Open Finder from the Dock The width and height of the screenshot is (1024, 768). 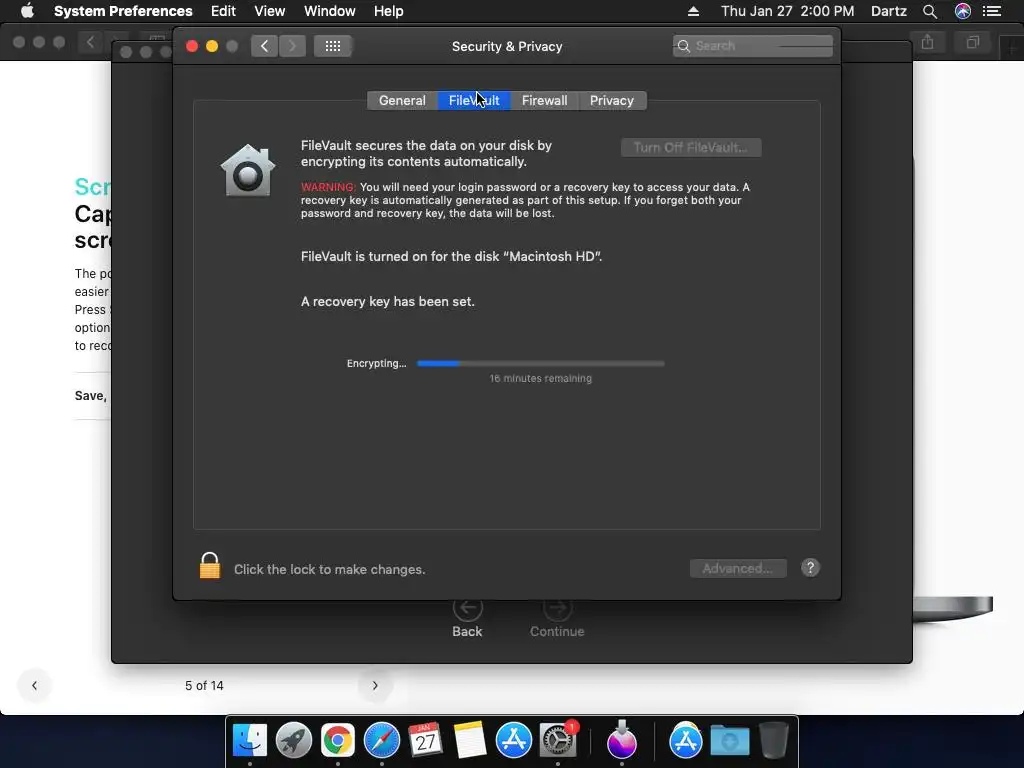[249, 741]
